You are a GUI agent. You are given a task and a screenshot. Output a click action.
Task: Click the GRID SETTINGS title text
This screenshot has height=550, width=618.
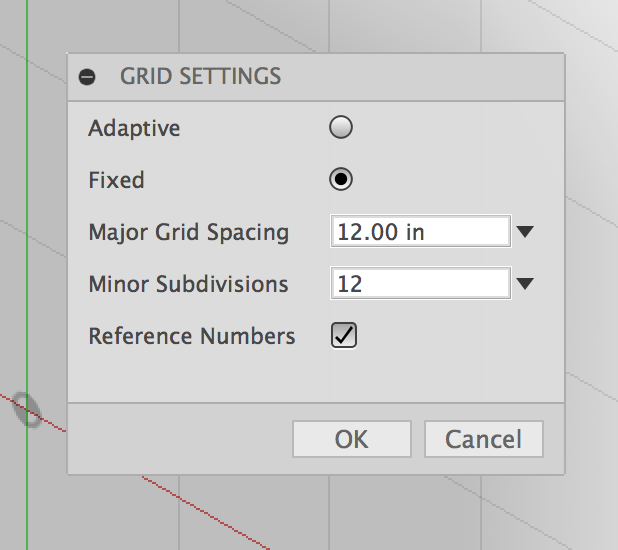click(200, 77)
